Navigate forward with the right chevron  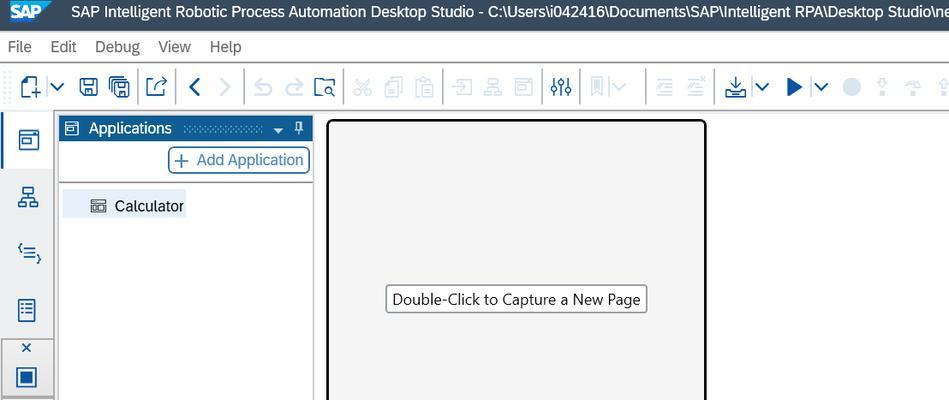coord(225,87)
